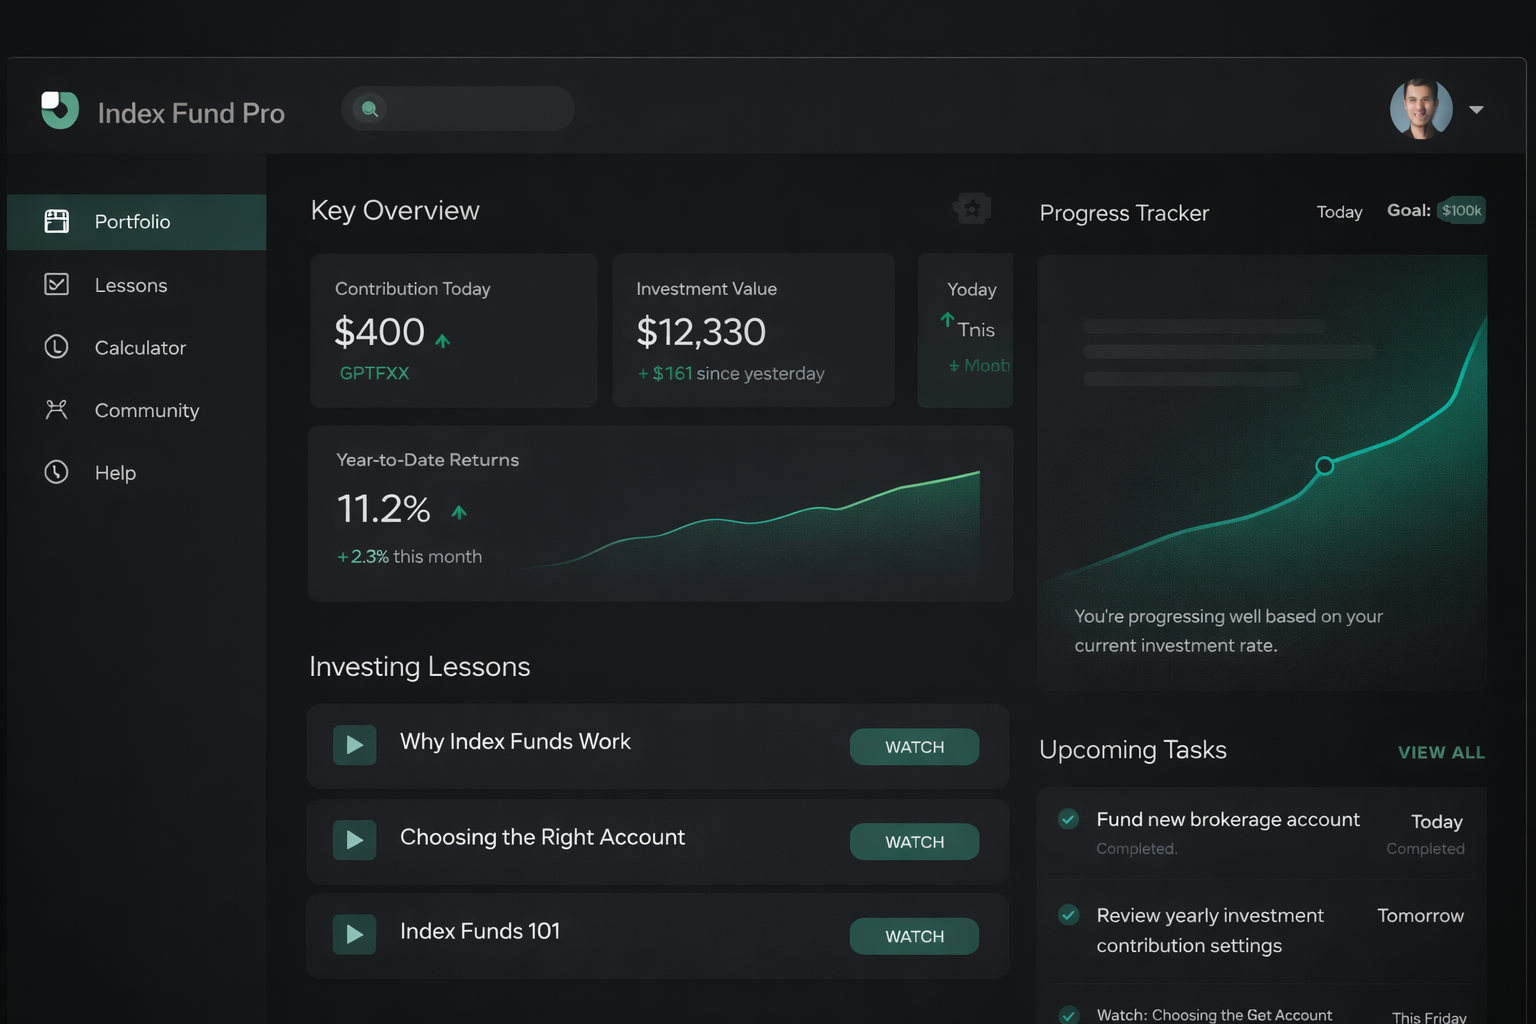Open the Portfolio section
The width and height of the screenshot is (1536, 1024).
pos(137,222)
